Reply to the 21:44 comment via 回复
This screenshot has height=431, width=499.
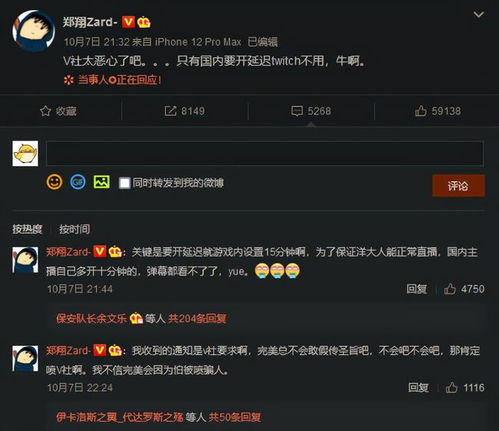coord(417,289)
